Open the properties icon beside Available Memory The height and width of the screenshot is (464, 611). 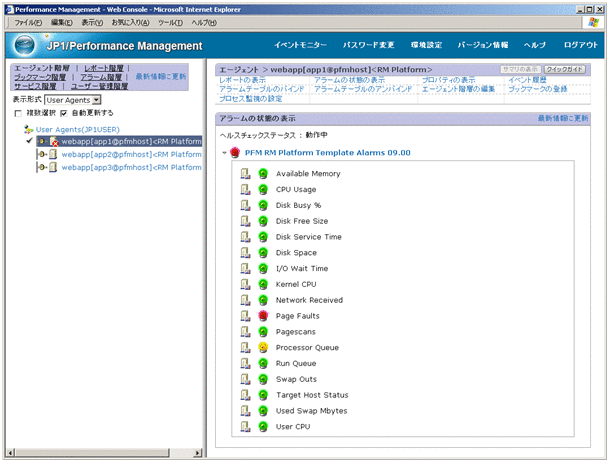(x=246, y=173)
